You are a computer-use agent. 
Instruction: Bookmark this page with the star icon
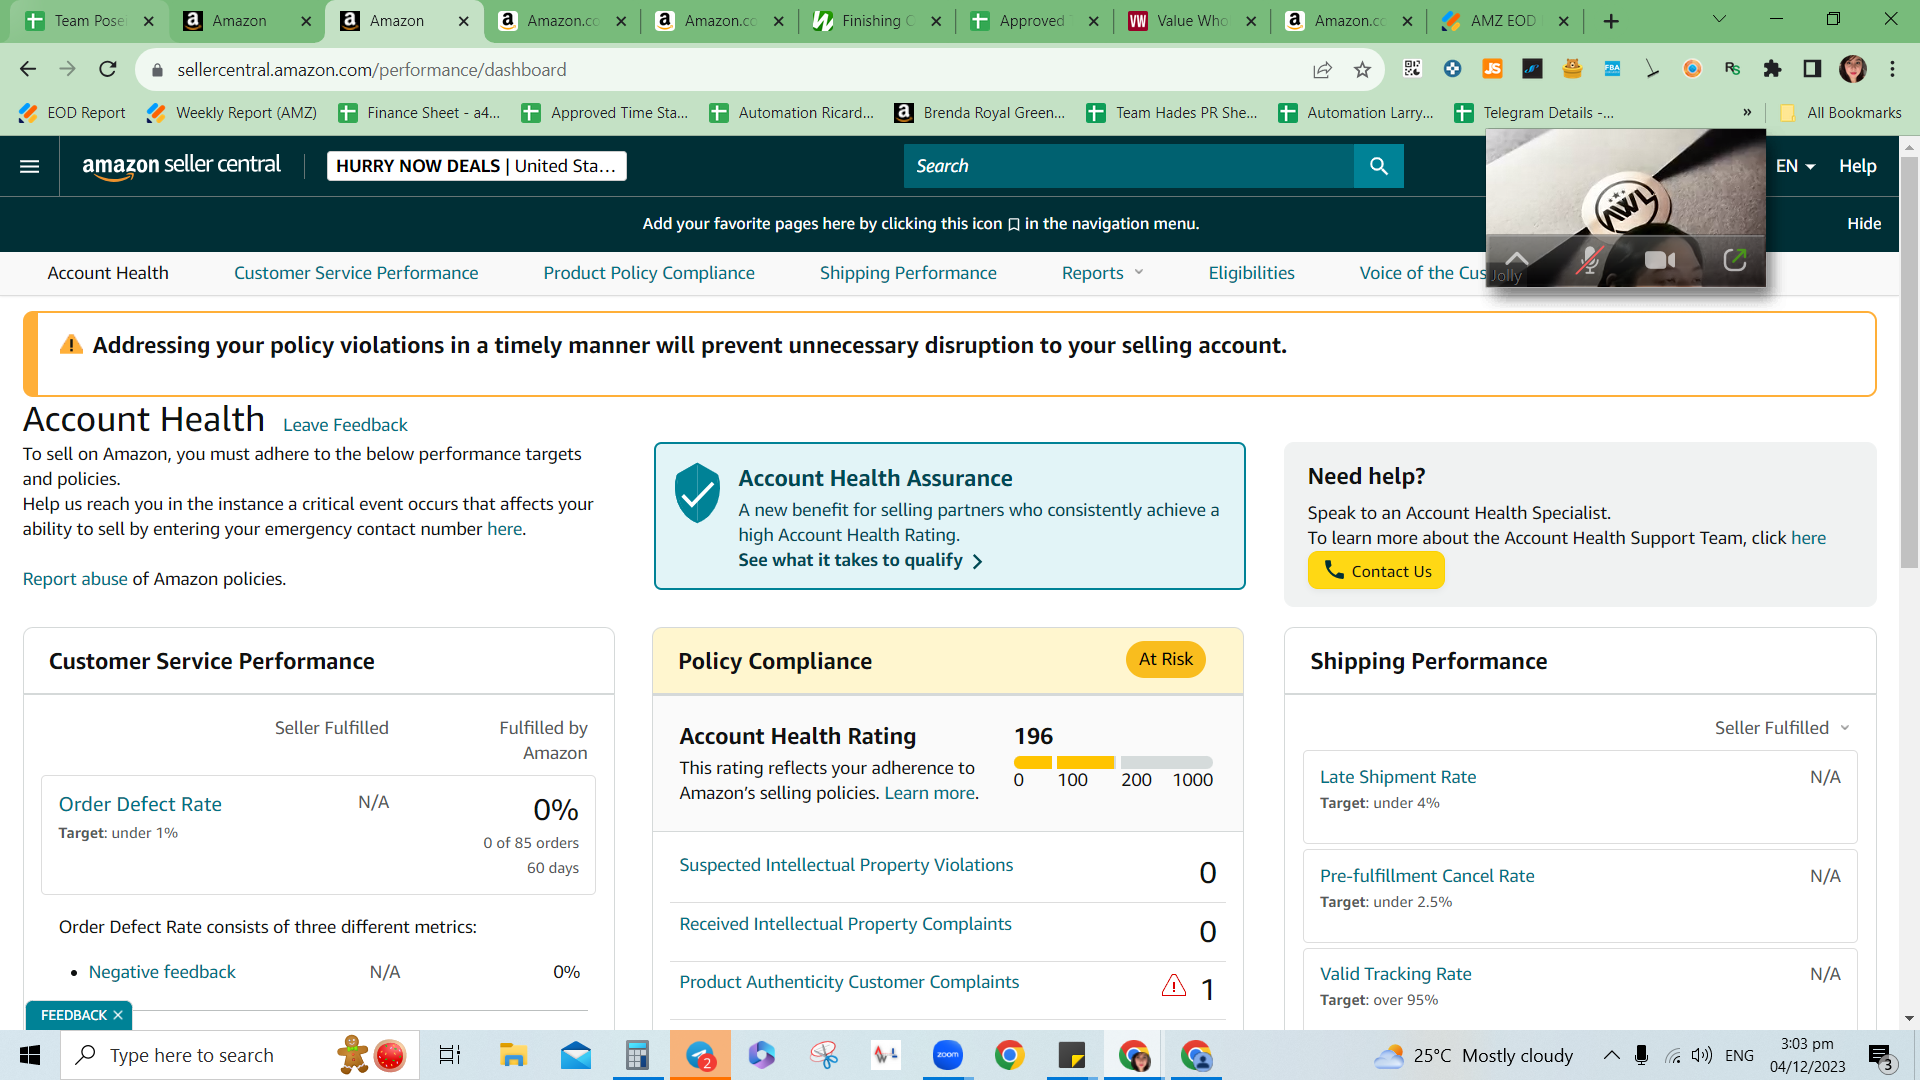1362,69
